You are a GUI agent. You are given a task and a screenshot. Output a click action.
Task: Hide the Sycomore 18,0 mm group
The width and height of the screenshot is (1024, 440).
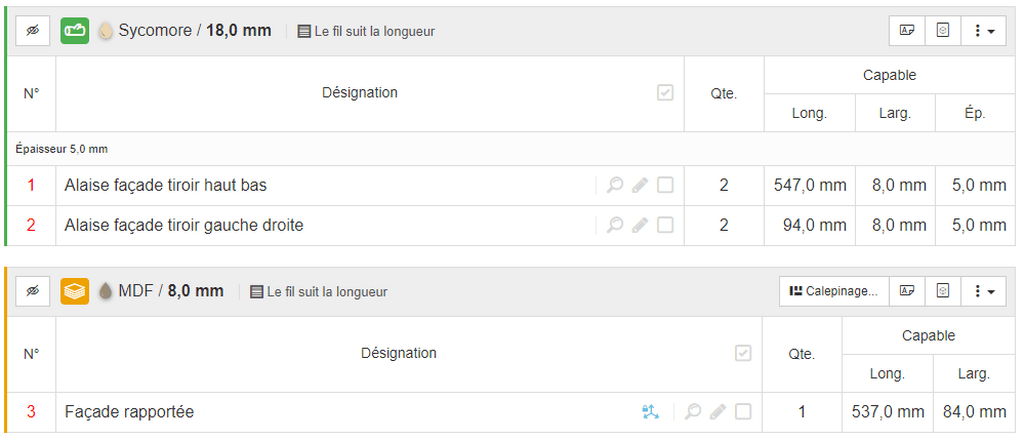click(x=33, y=31)
